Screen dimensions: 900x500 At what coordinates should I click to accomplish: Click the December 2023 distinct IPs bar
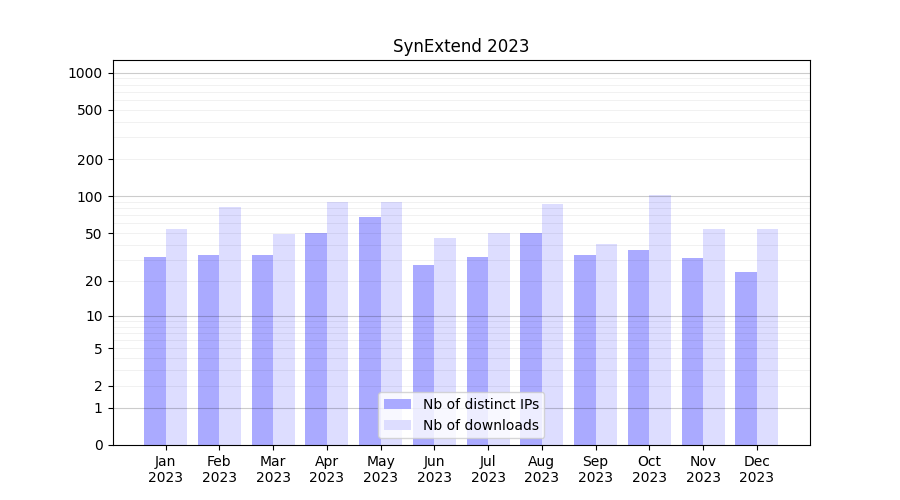(x=746, y=358)
